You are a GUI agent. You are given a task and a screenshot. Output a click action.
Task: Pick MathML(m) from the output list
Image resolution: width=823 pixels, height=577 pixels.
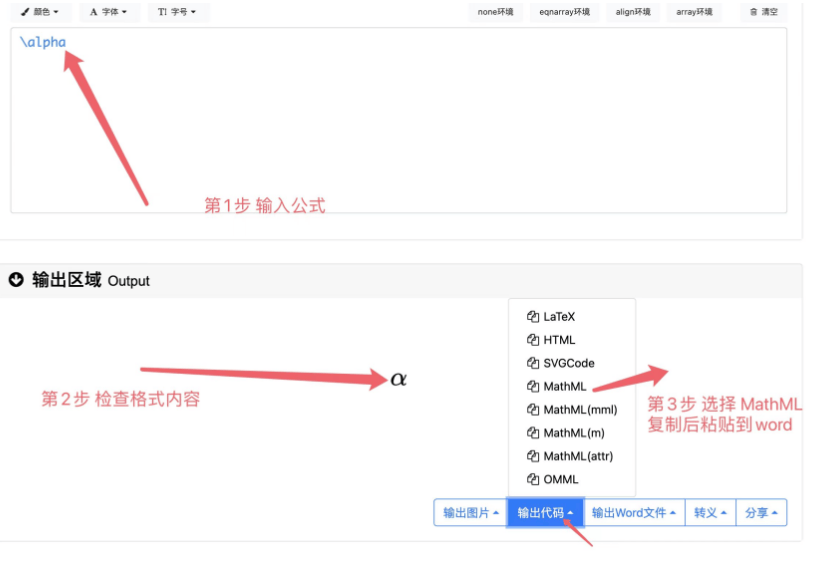pos(573,433)
